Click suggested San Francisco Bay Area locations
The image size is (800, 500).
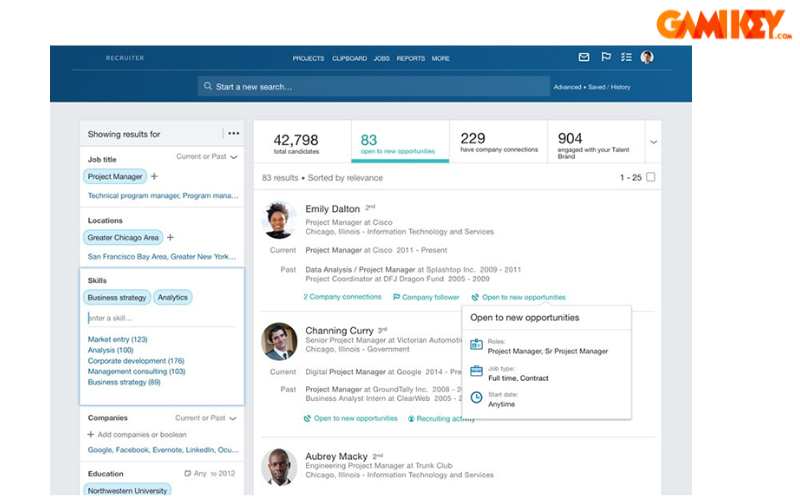point(162,257)
